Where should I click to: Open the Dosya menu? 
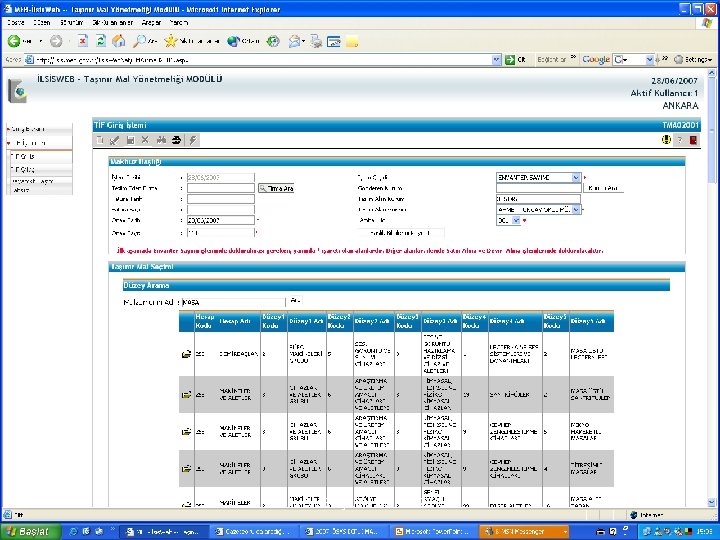point(16,22)
